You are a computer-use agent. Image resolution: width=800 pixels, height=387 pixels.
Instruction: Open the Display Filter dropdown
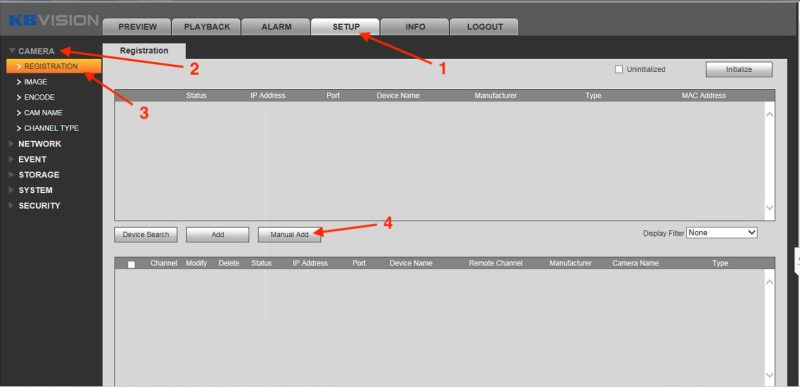tap(722, 233)
